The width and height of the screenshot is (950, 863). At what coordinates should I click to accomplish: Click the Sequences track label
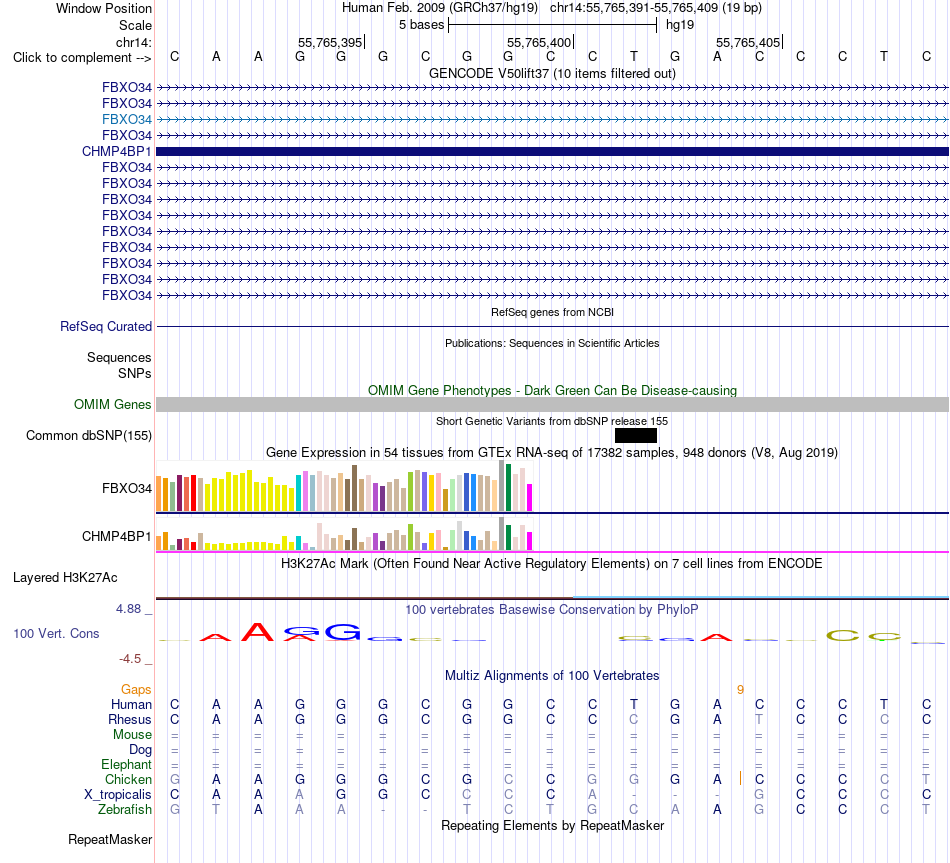[119, 358]
